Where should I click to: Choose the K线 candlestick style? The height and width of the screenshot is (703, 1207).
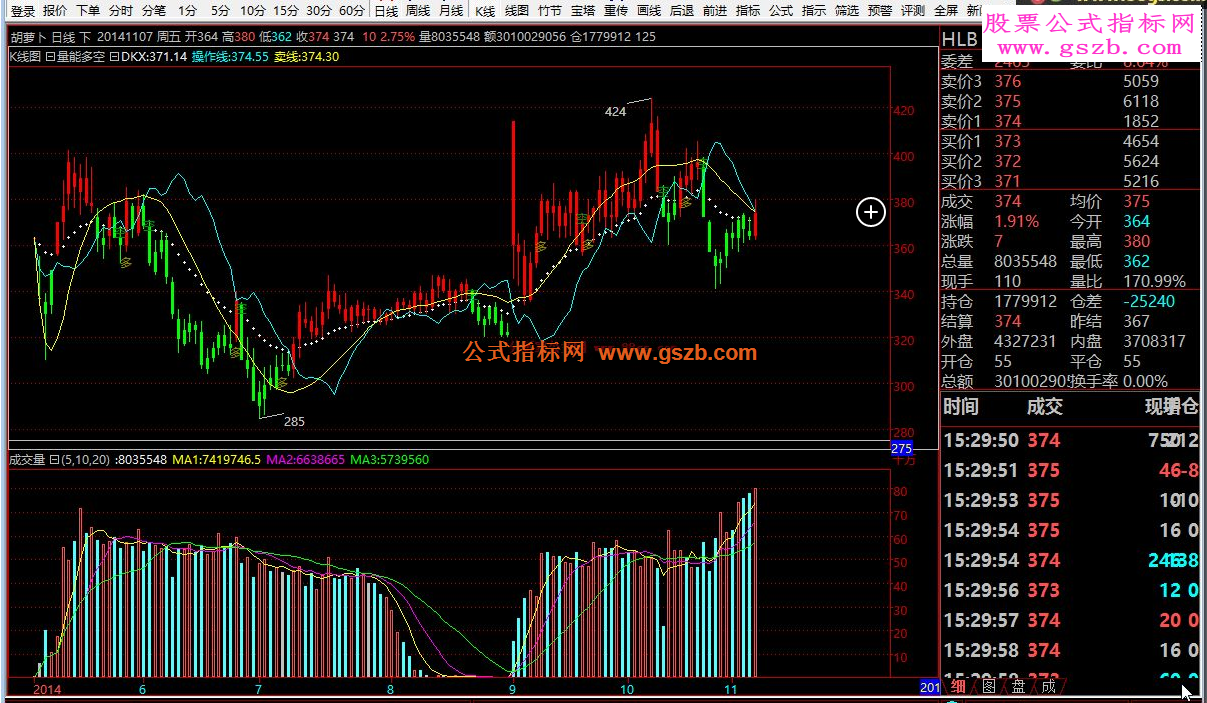point(485,11)
